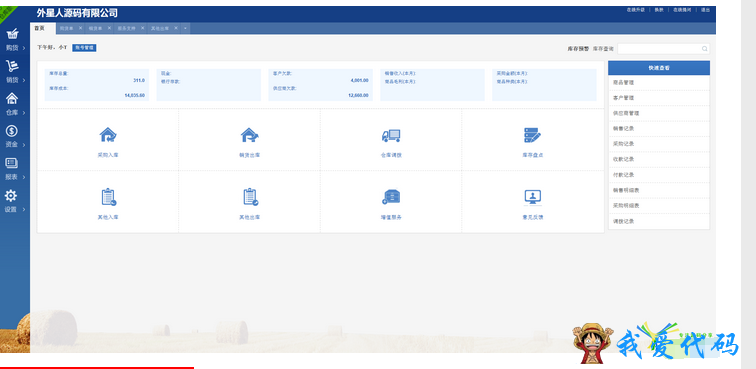Click the customer debt value 4,001.00
This screenshot has height=369, width=756.
360,81
